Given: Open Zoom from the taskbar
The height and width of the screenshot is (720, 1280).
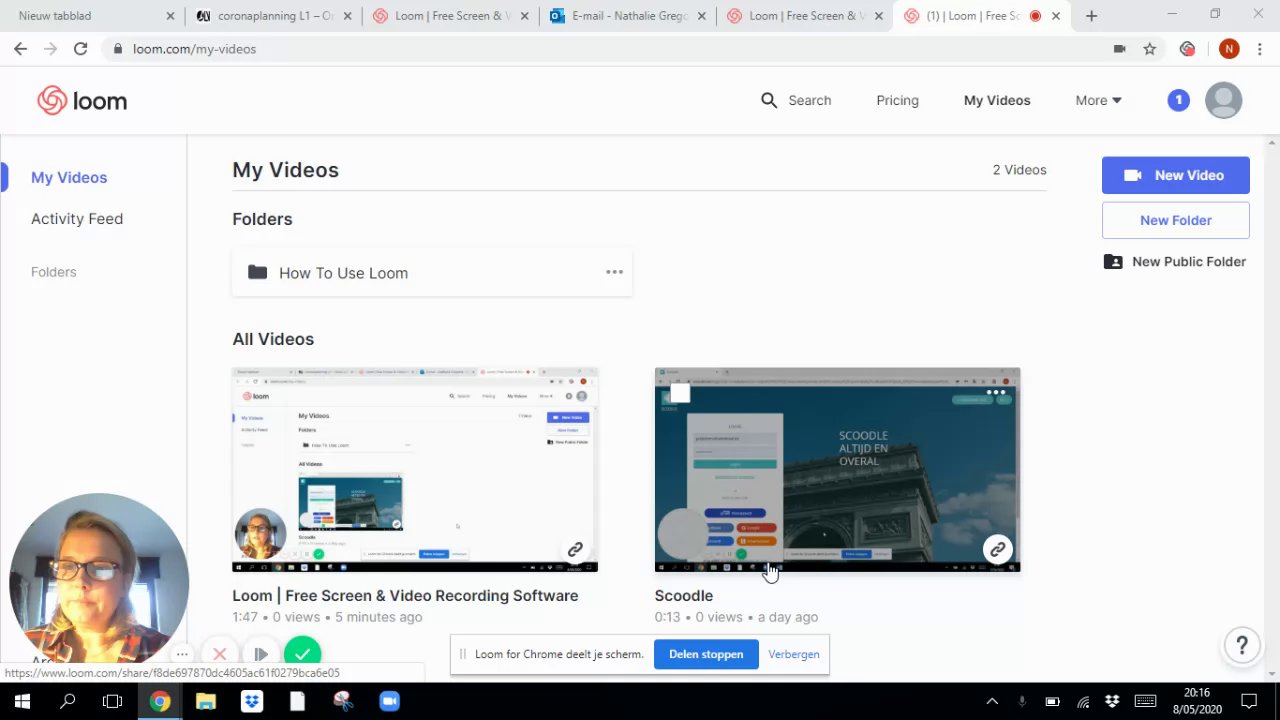Looking at the screenshot, I should coord(389,701).
